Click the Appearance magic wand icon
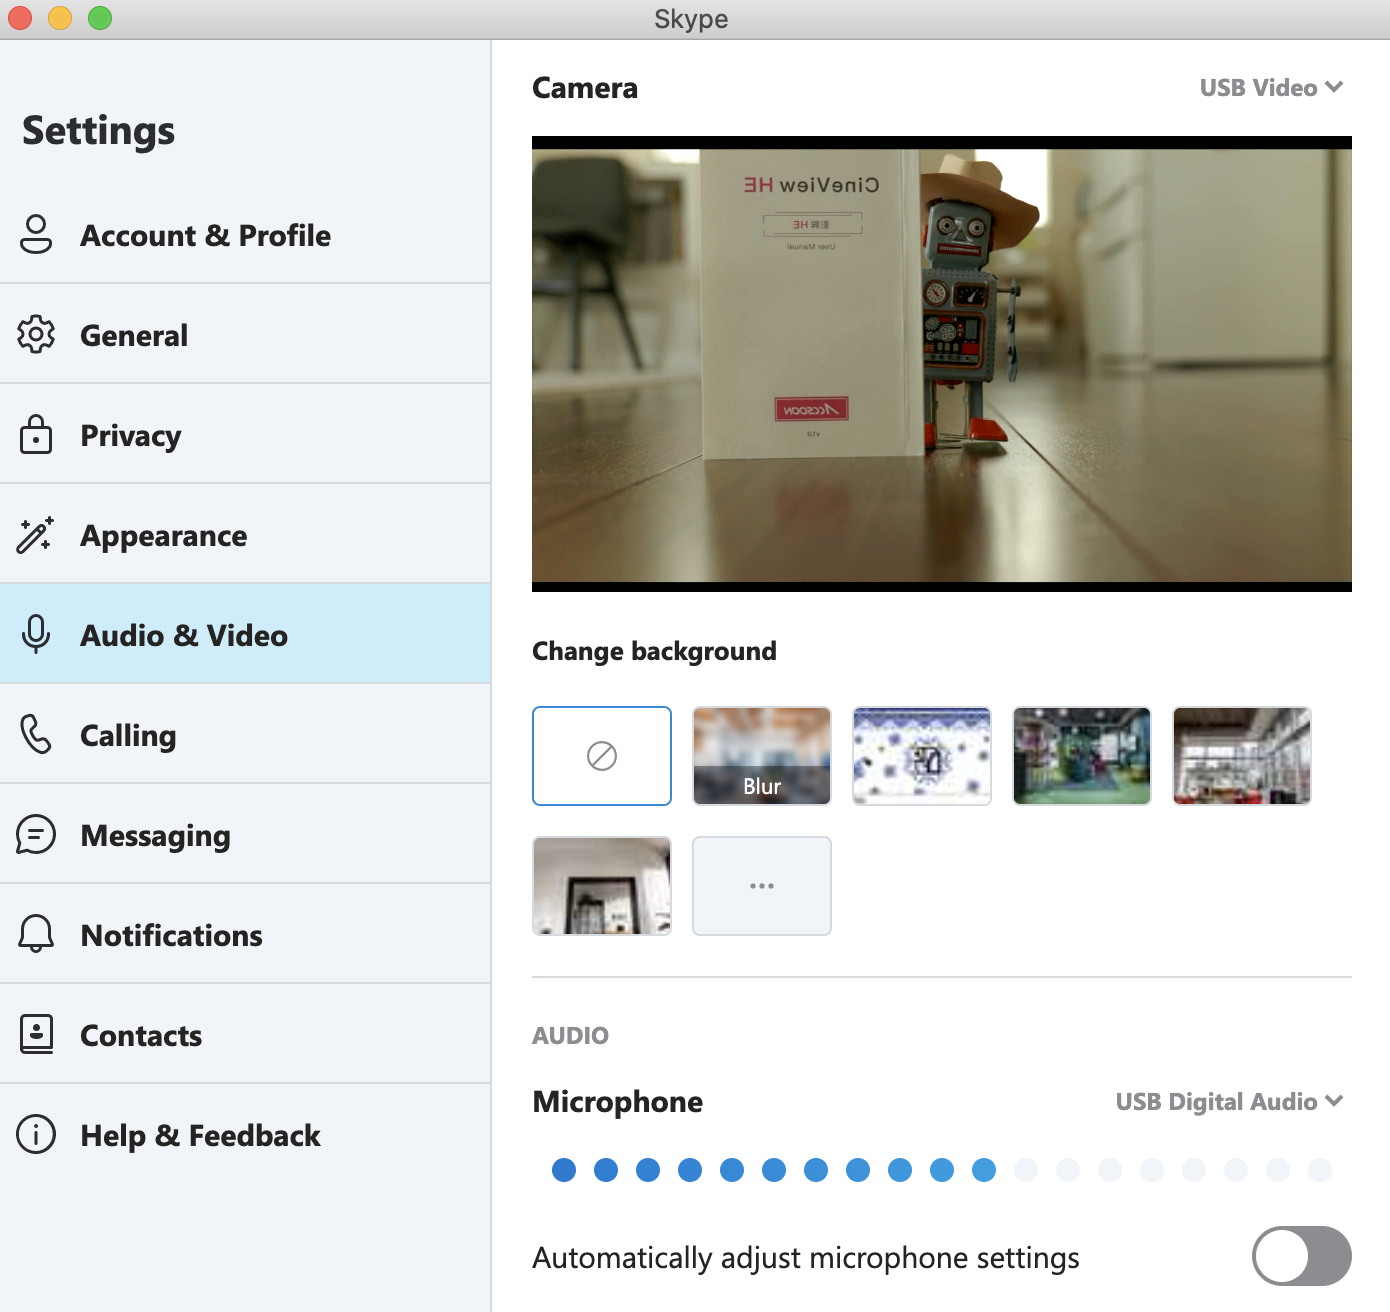Image resolution: width=1390 pixels, height=1312 pixels. pos(35,535)
